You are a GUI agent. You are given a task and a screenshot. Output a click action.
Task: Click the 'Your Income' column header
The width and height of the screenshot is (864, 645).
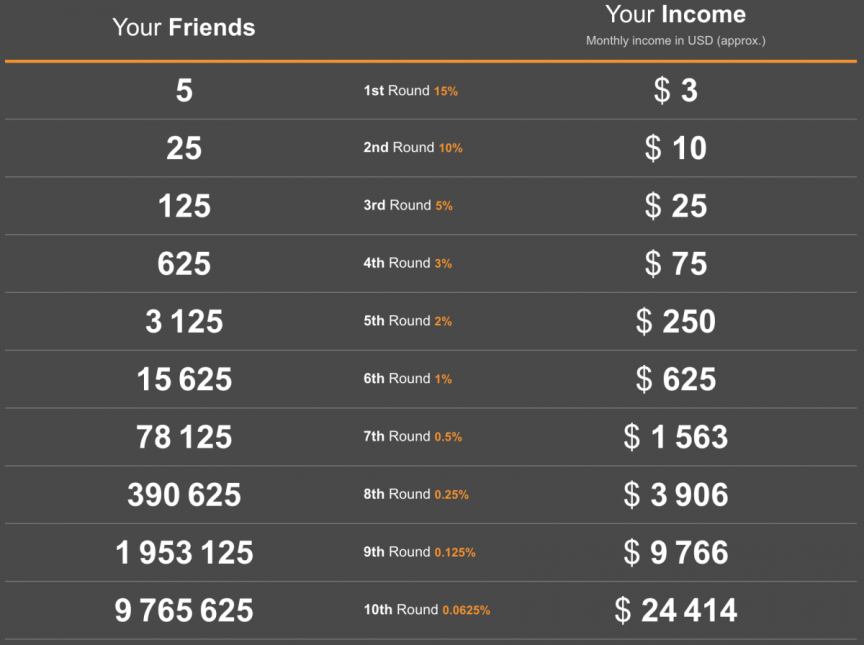pyautogui.click(x=675, y=15)
